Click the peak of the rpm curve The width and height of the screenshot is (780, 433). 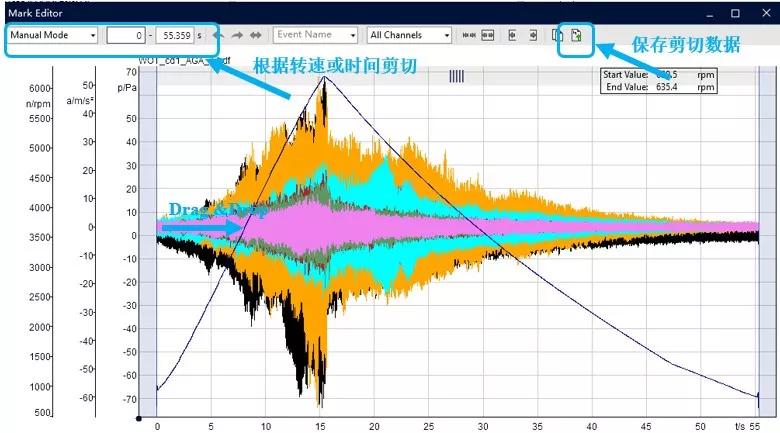point(323,77)
